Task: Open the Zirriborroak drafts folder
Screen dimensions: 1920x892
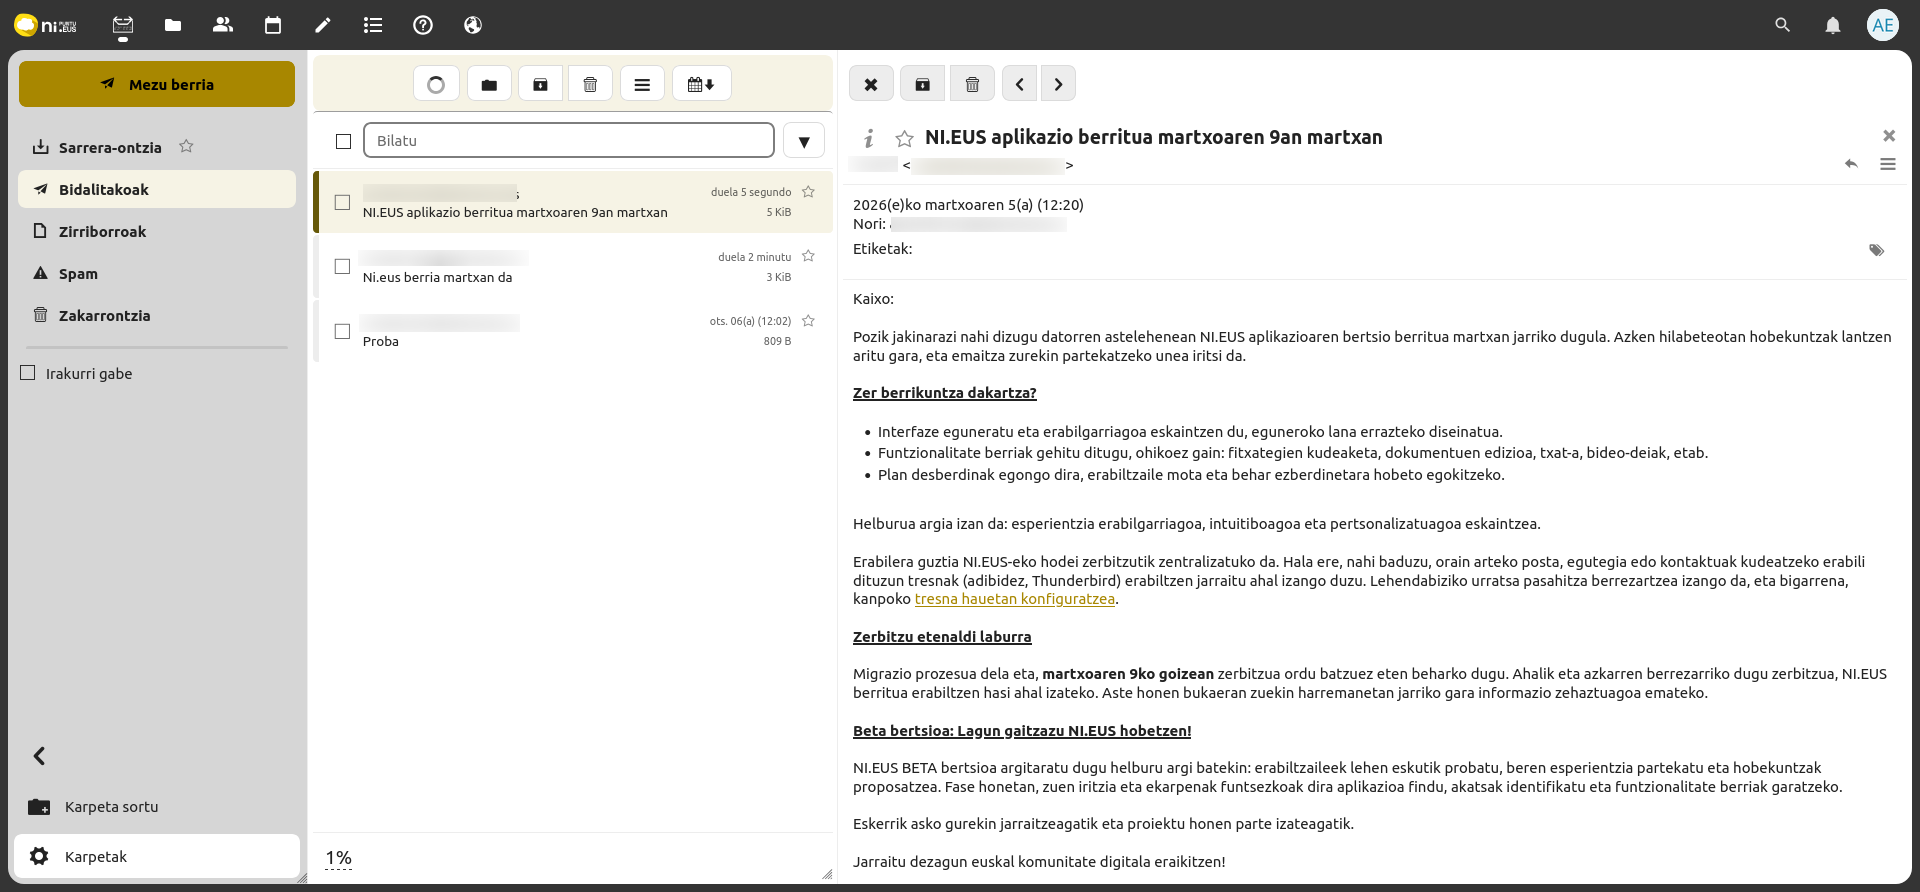Action: pos(102,232)
